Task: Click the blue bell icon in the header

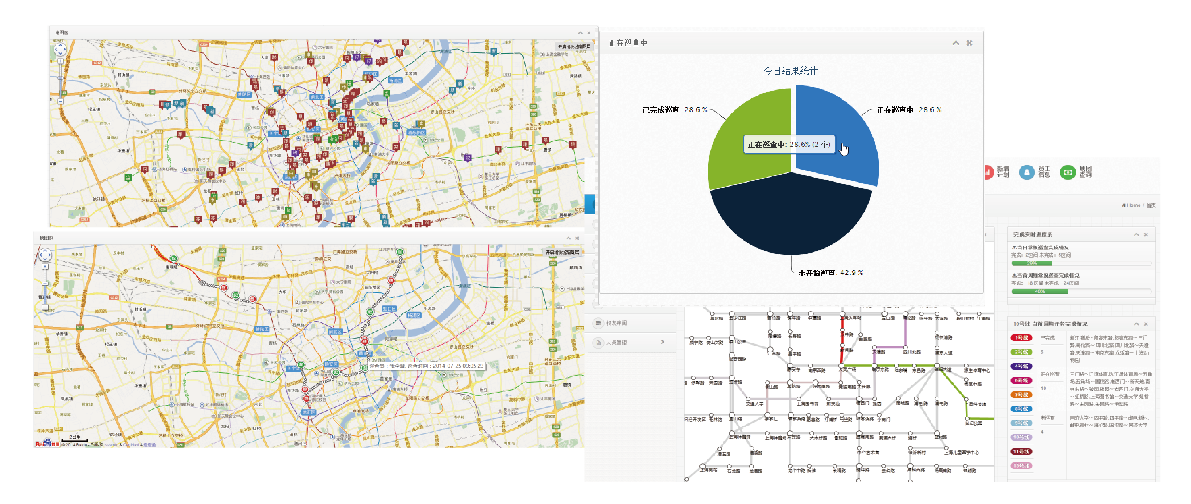Action: (1028, 173)
